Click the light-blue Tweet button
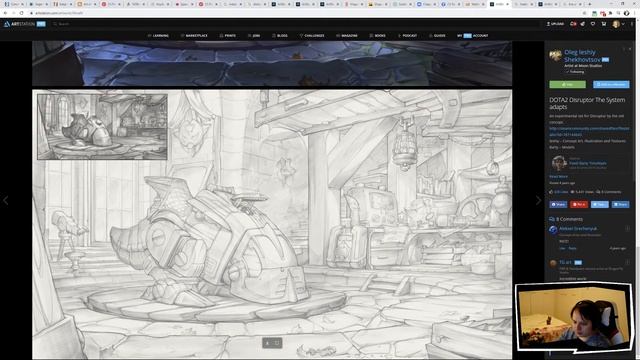Image resolution: width=640 pixels, height=360 pixels. click(x=600, y=204)
